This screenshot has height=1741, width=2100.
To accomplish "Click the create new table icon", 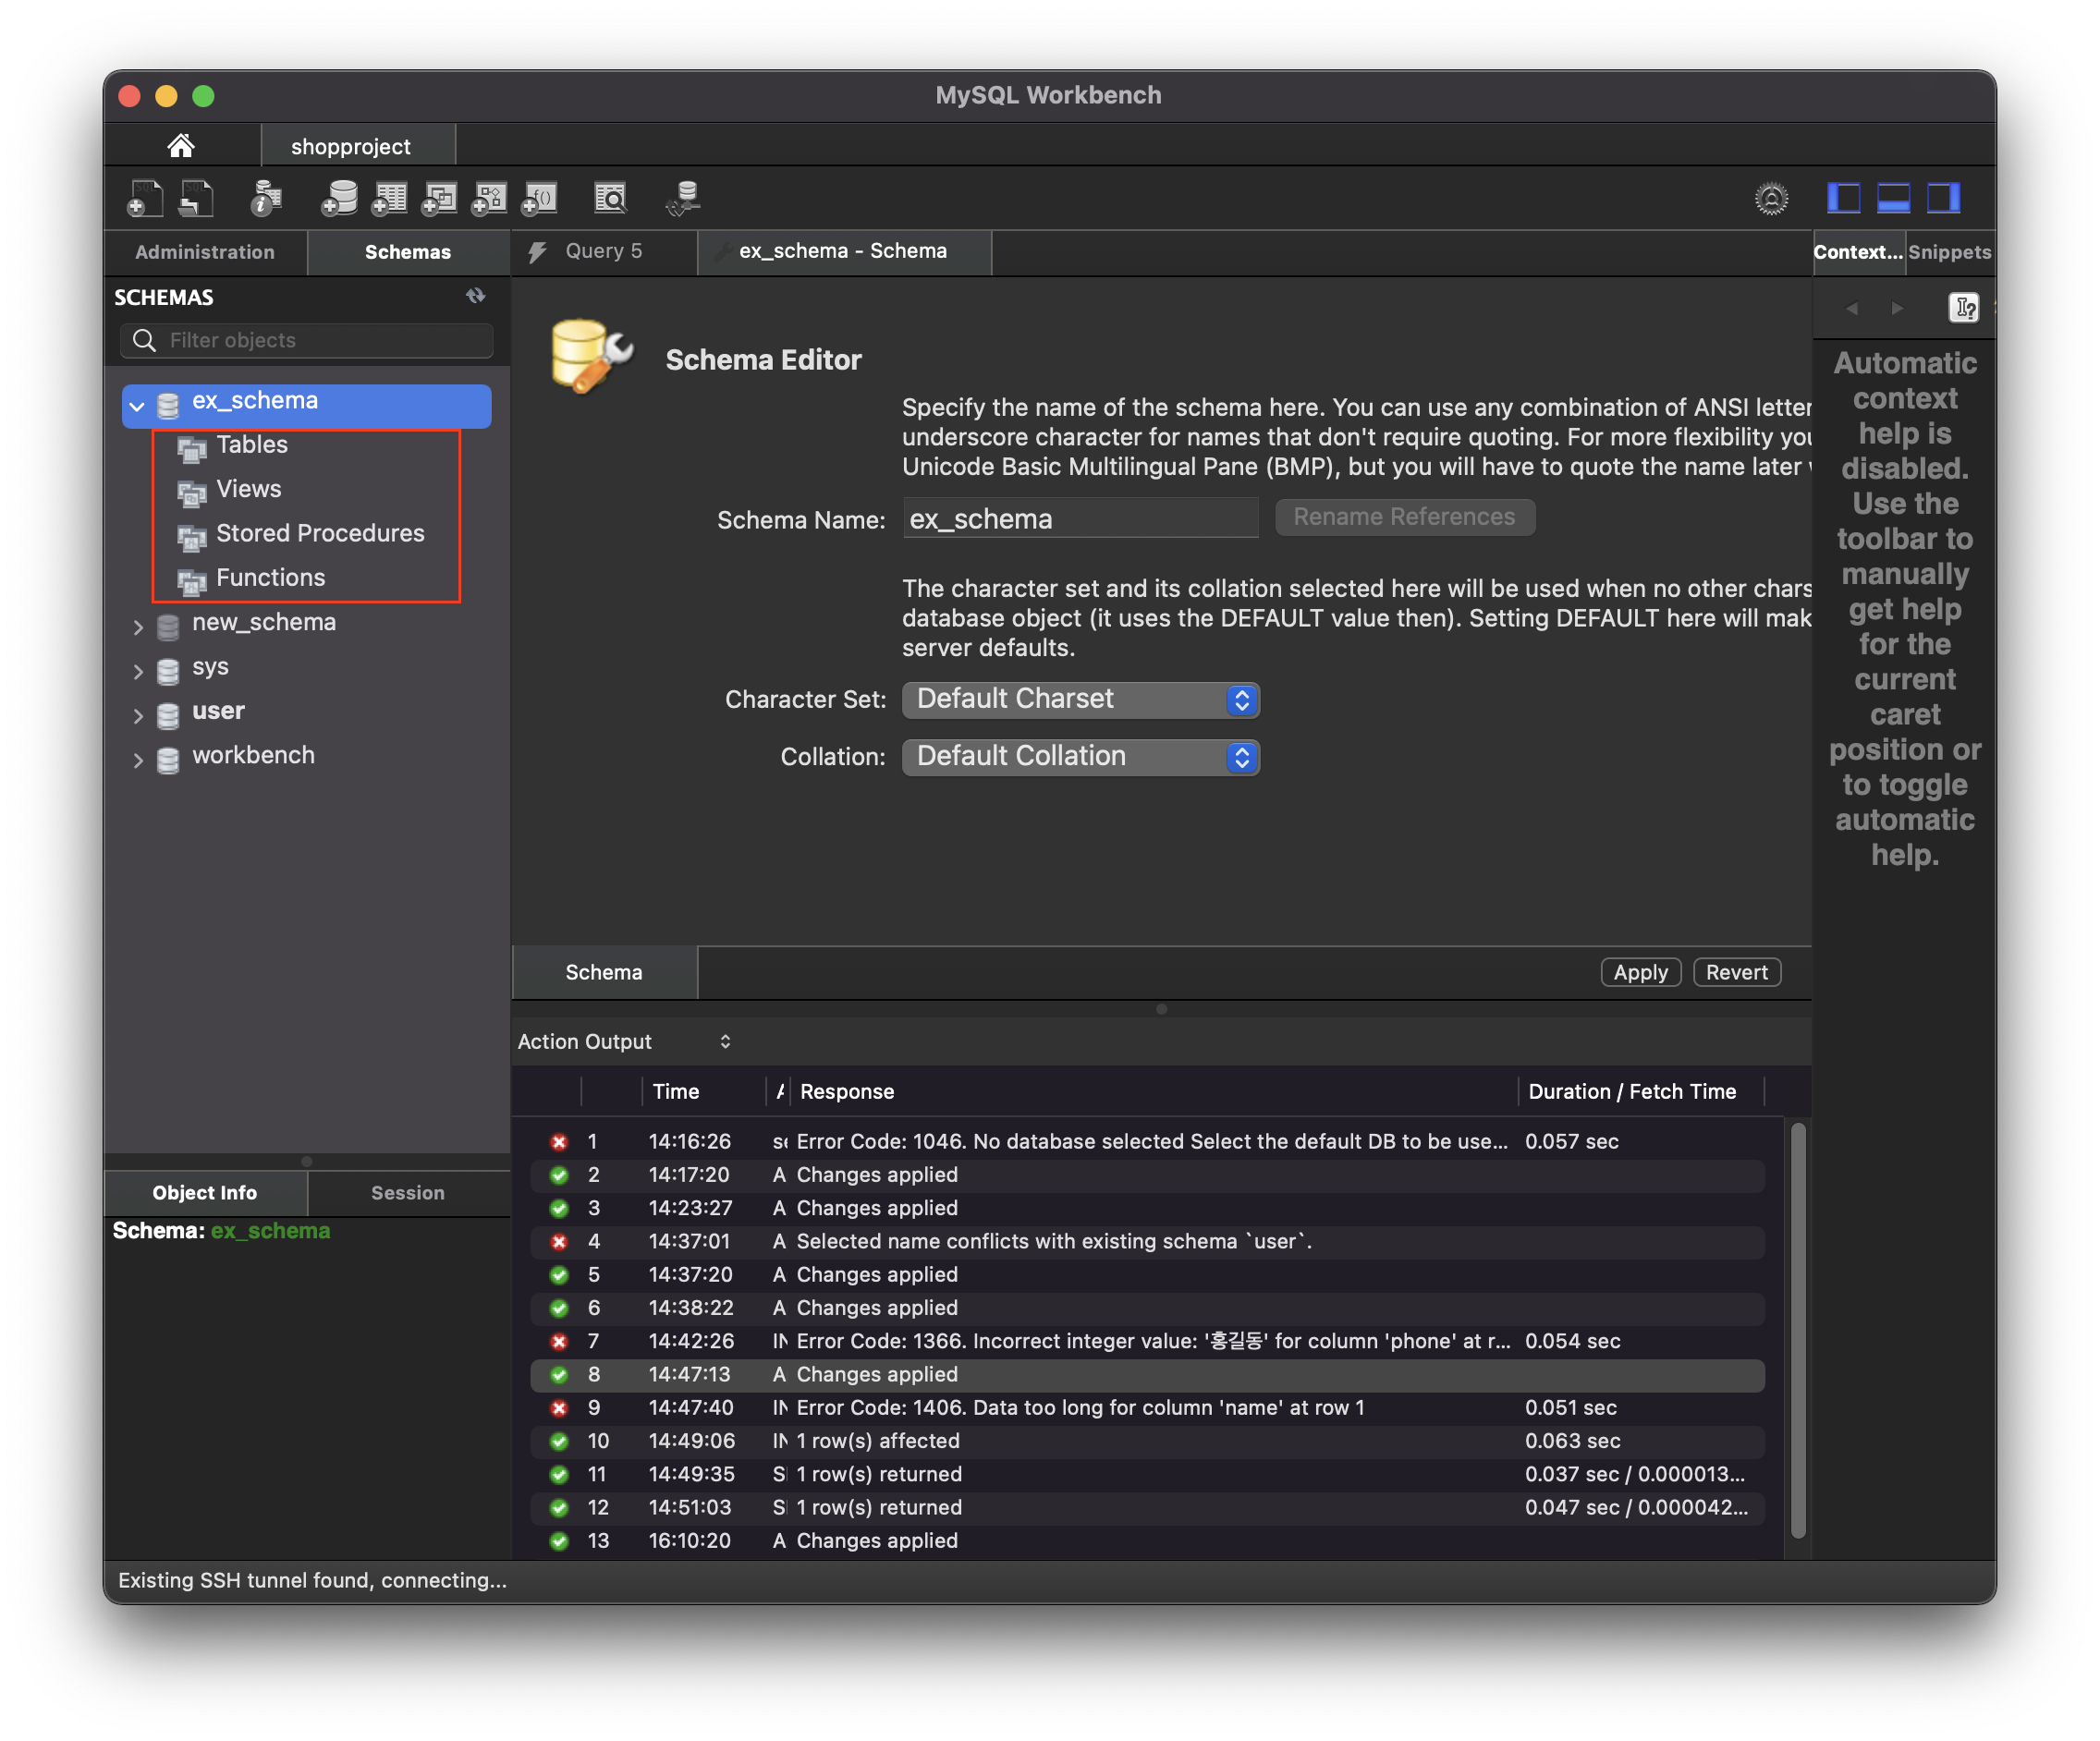I will point(390,198).
